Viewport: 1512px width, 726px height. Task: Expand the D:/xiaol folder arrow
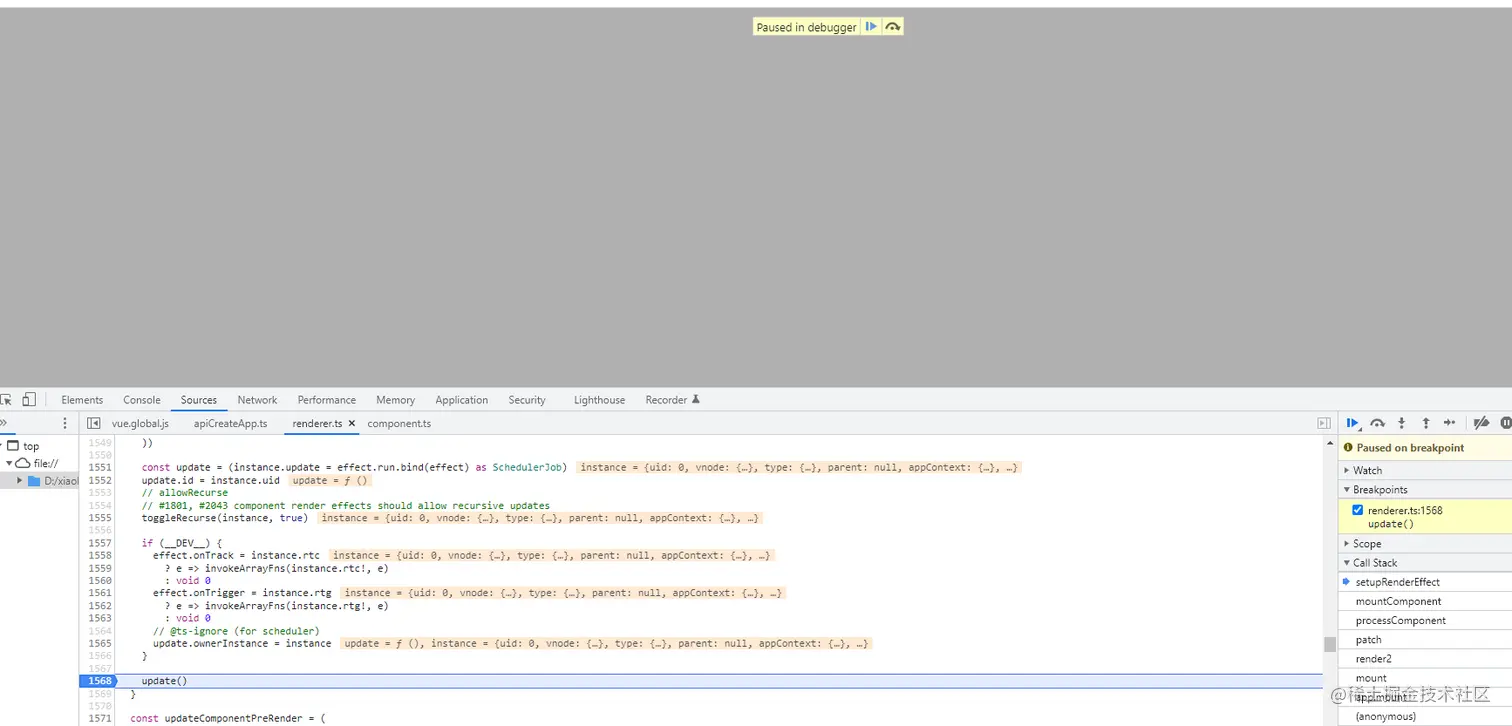19,481
